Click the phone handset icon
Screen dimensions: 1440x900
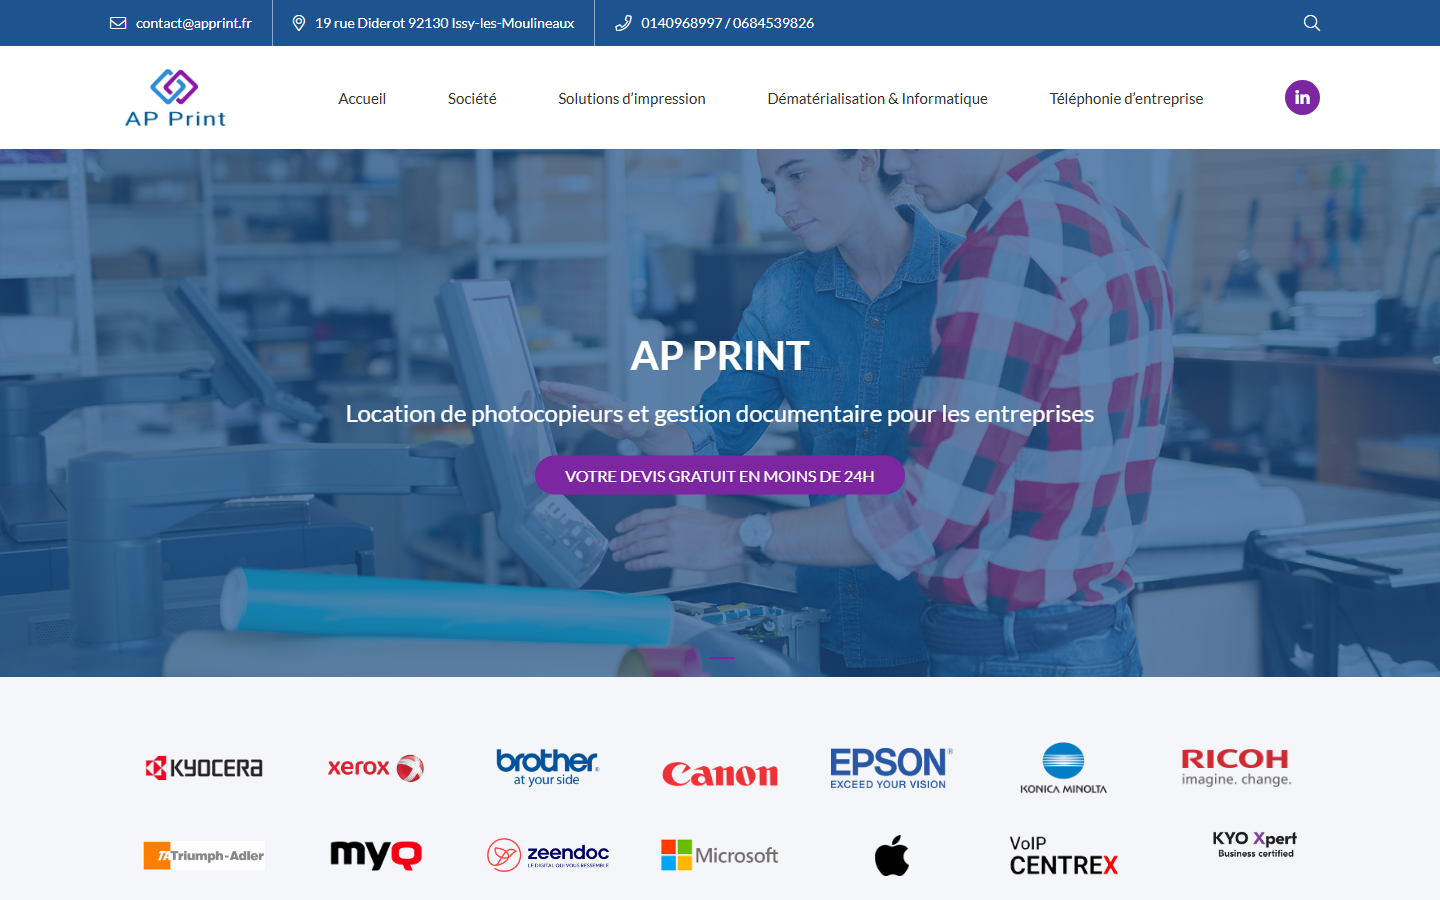(623, 23)
